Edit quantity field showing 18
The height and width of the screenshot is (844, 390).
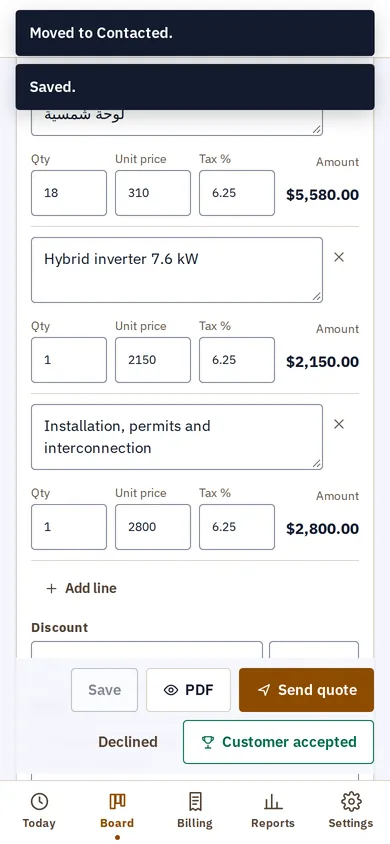click(69, 193)
